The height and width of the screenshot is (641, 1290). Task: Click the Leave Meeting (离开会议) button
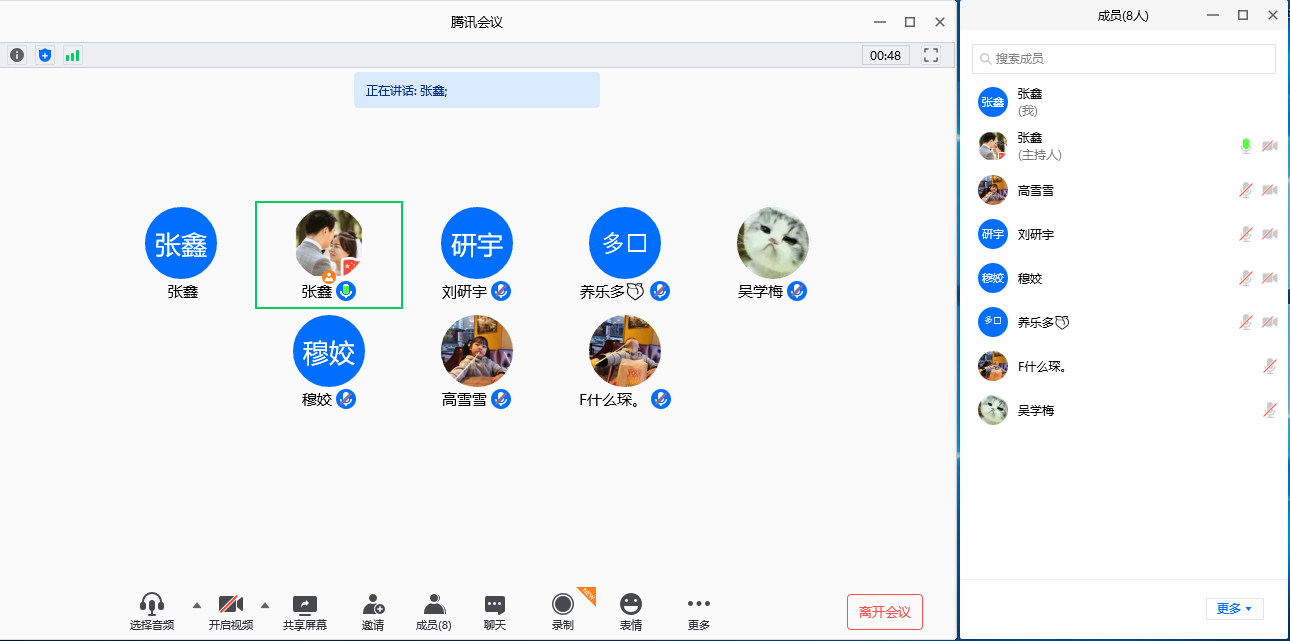pos(884,612)
